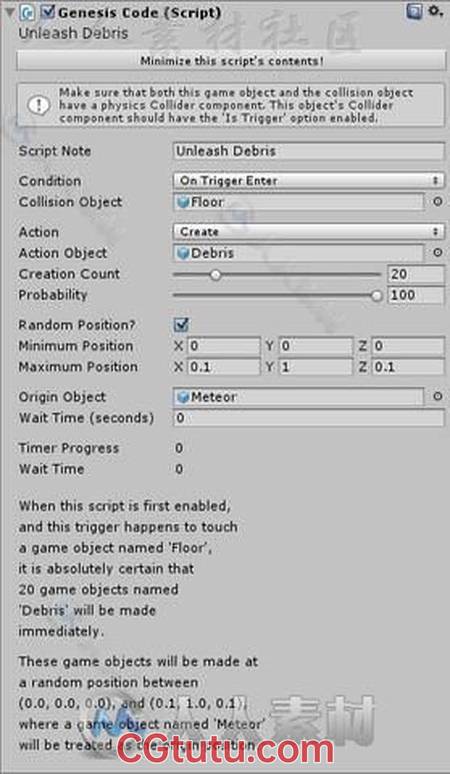Open object picker for Origin Object Meteor
This screenshot has height=774, width=450.
point(437,396)
